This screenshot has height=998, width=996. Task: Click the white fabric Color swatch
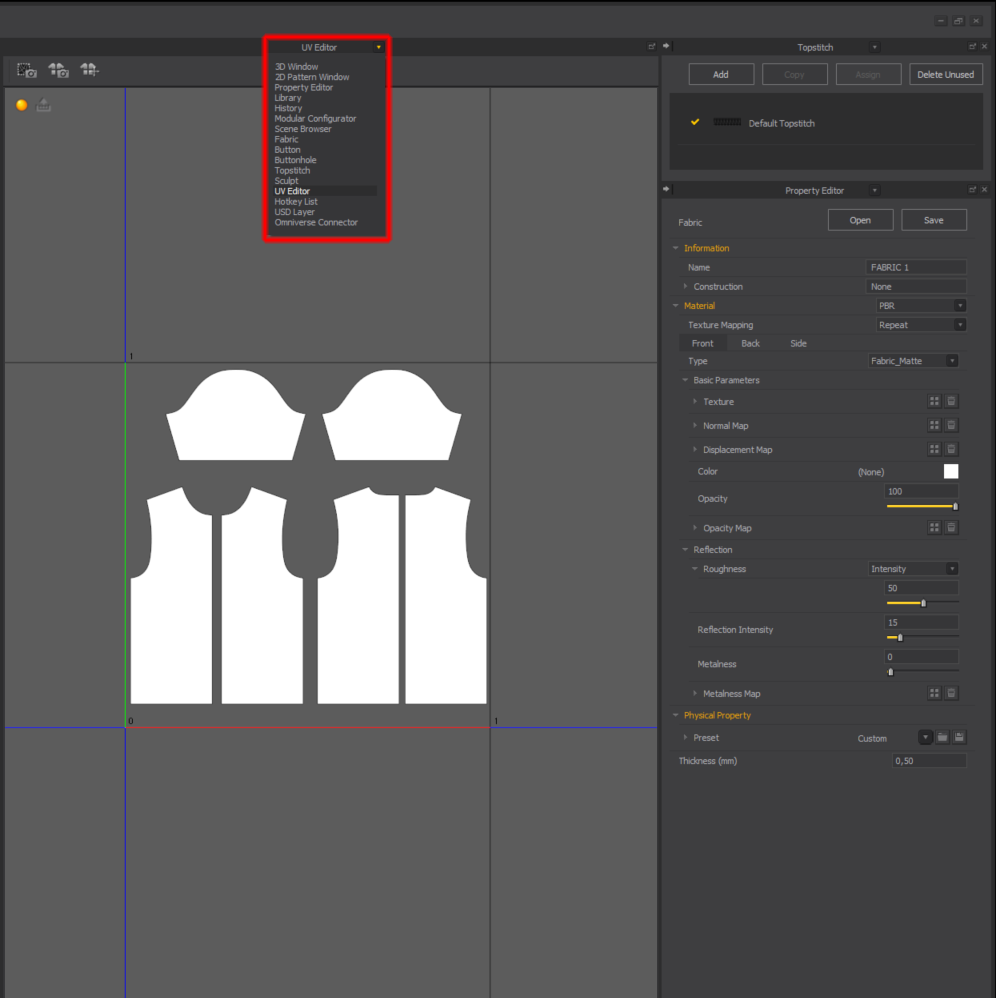click(950, 471)
